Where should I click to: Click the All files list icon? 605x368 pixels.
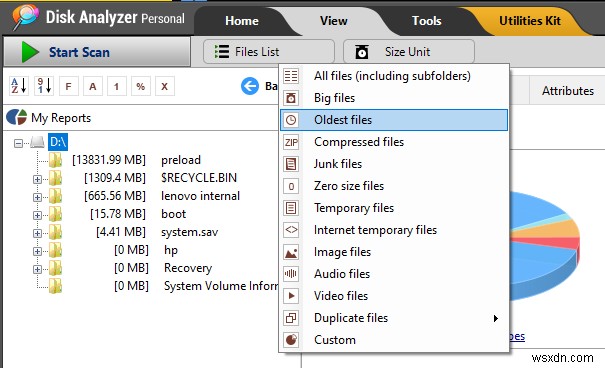[x=291, y=76]
